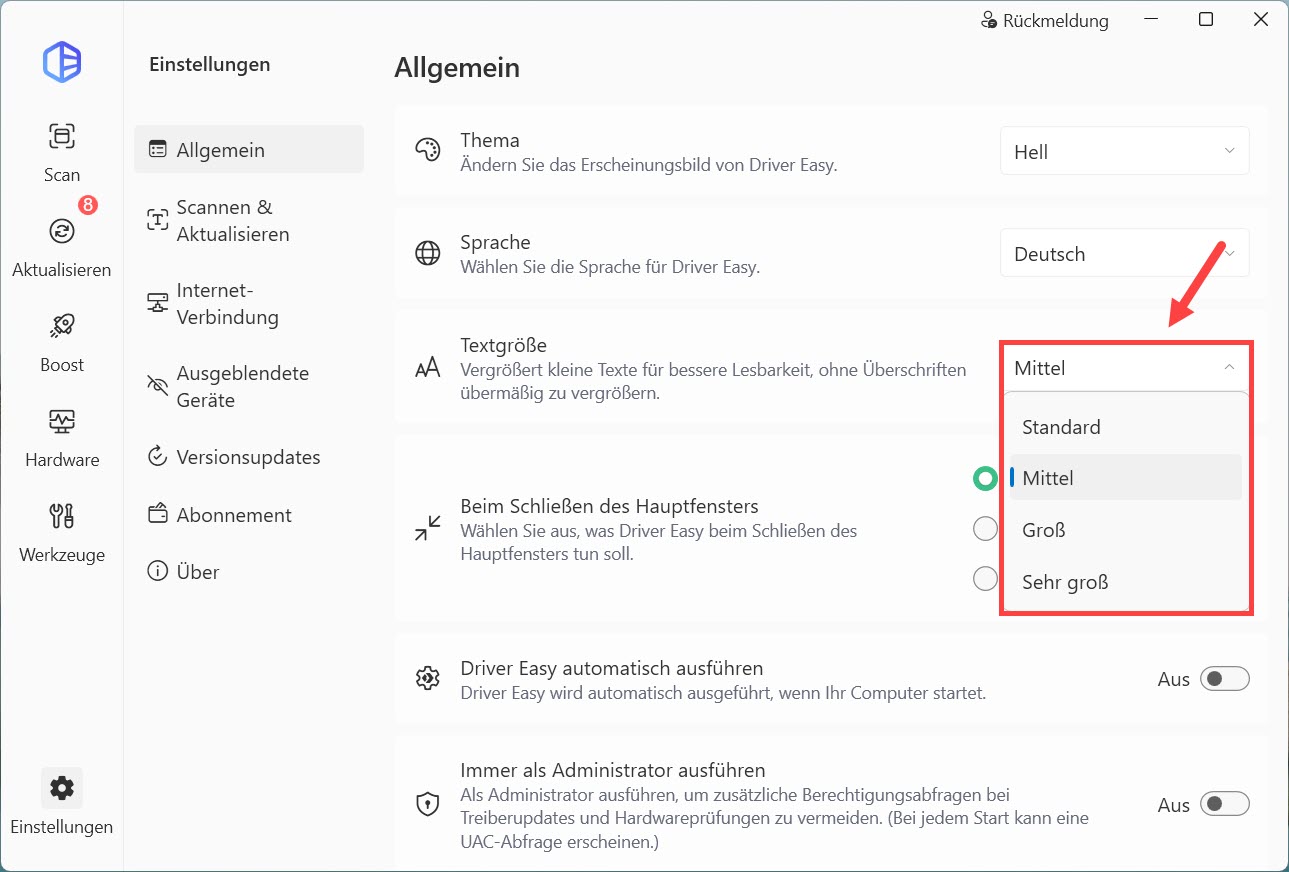1289x872 pixels.
Task: Toggle Driver Easy automatisch ausführen switch
Action: [x=1225, y=679]
